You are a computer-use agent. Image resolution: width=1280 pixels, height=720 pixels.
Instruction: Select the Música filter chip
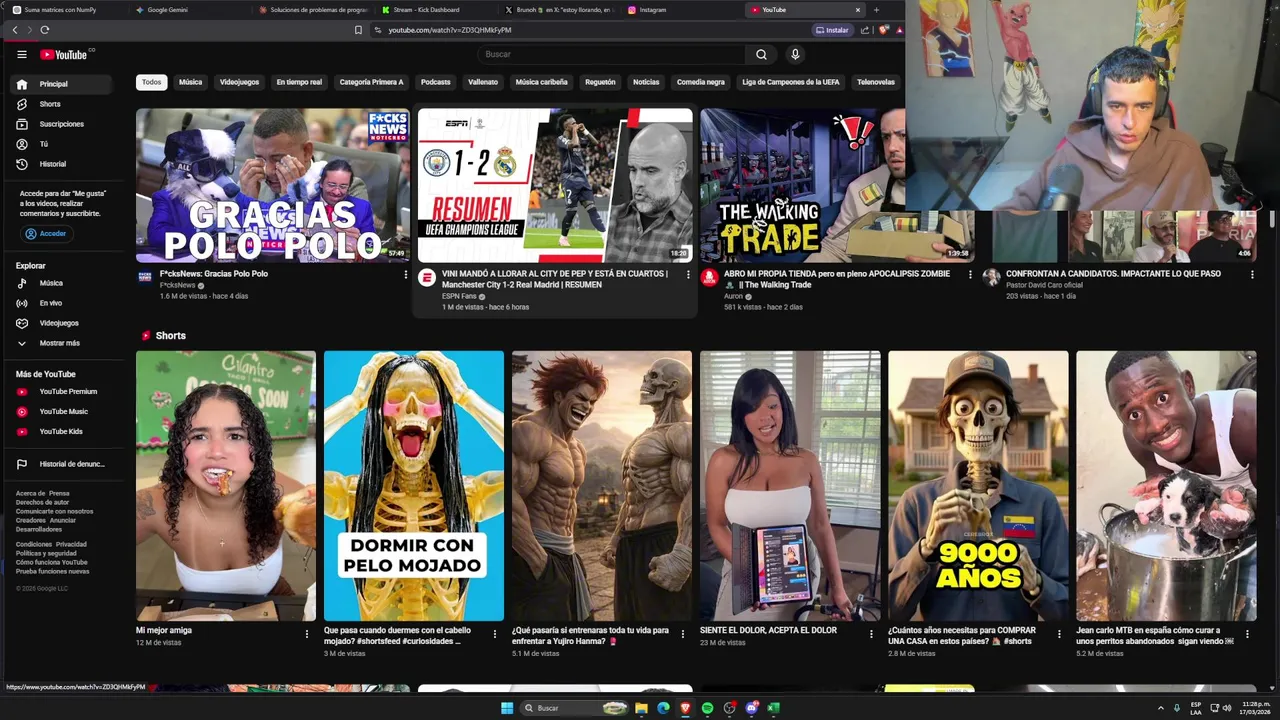[190, 82]
